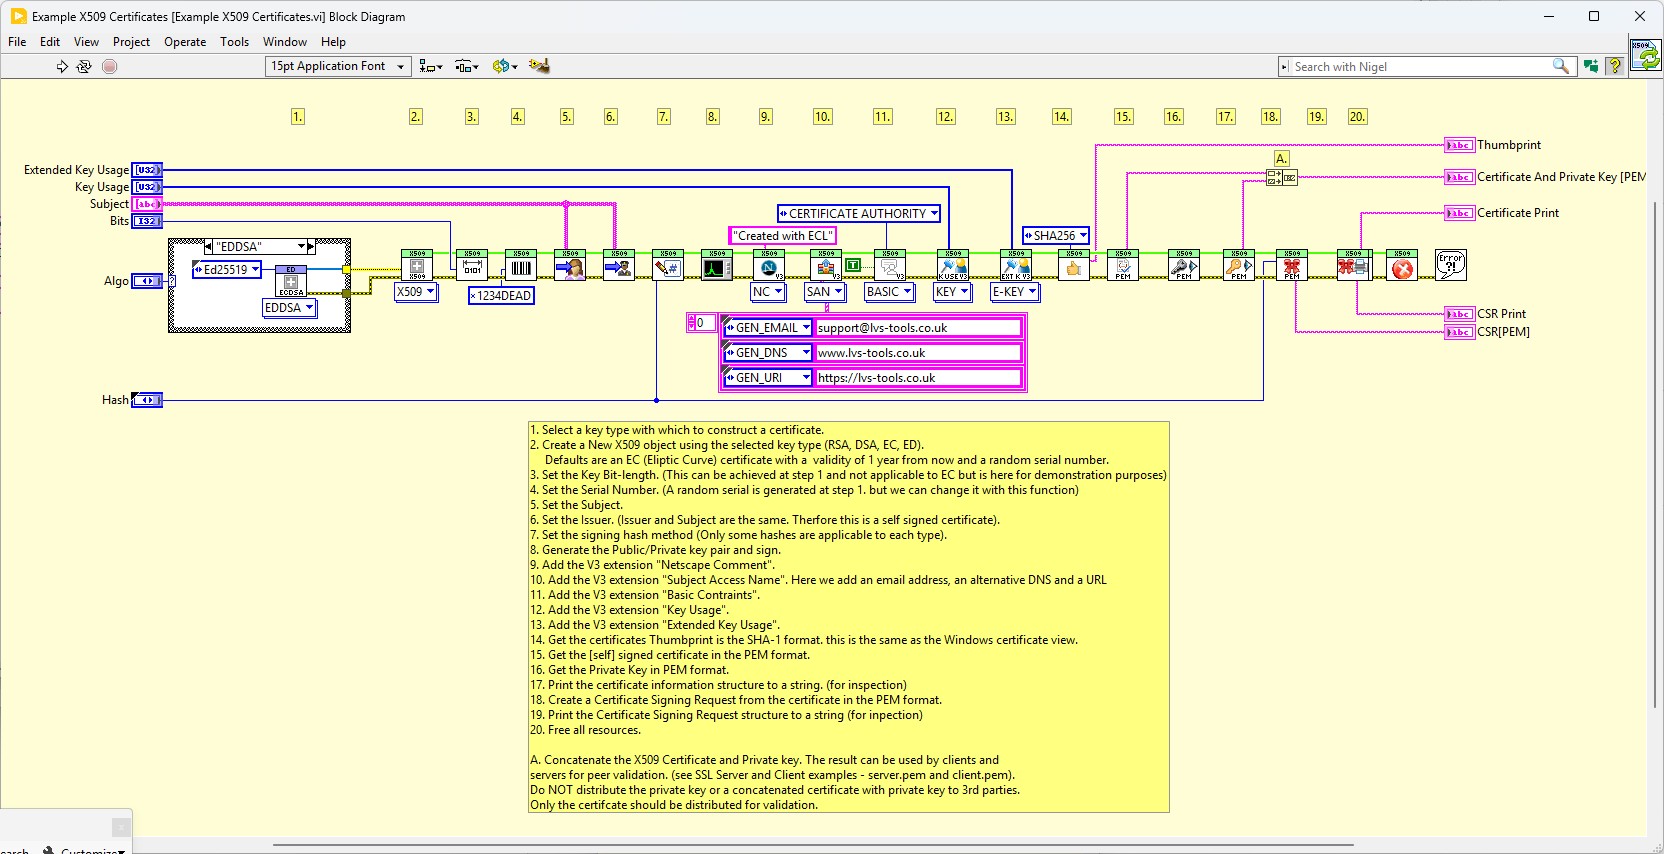Click the support@lvs-tools.co.uk string constant

[x=918, y=328]
